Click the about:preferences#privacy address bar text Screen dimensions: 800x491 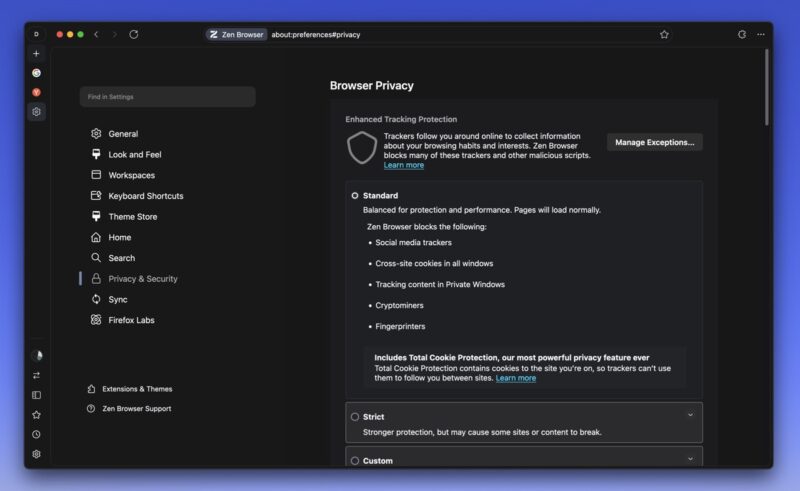pyautogui.click(x=316, y=35)
